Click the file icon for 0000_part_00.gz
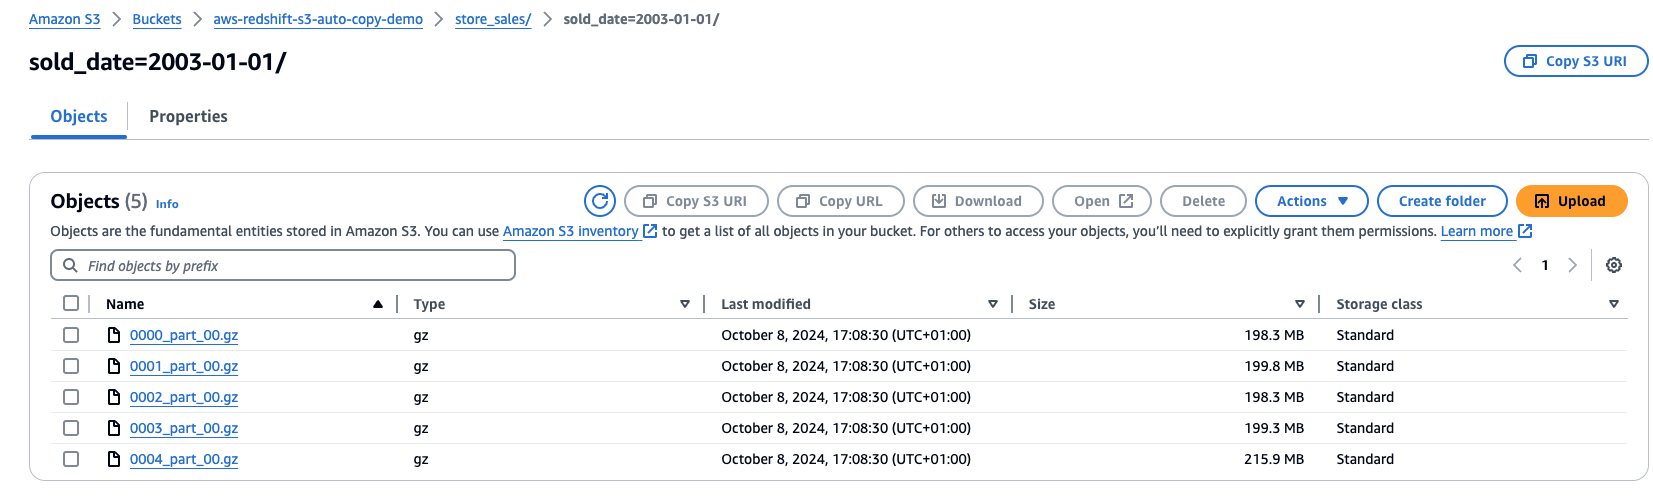 coord(114,335)
